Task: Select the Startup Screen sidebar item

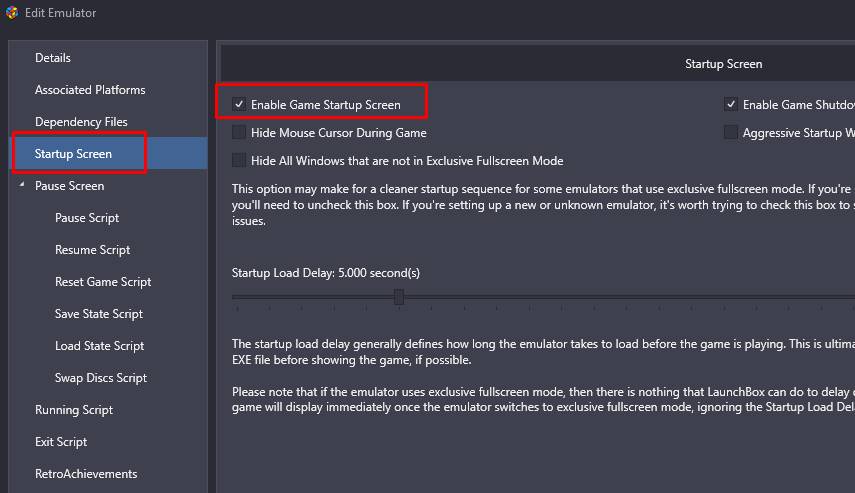Action: click(x=74, y=154)
